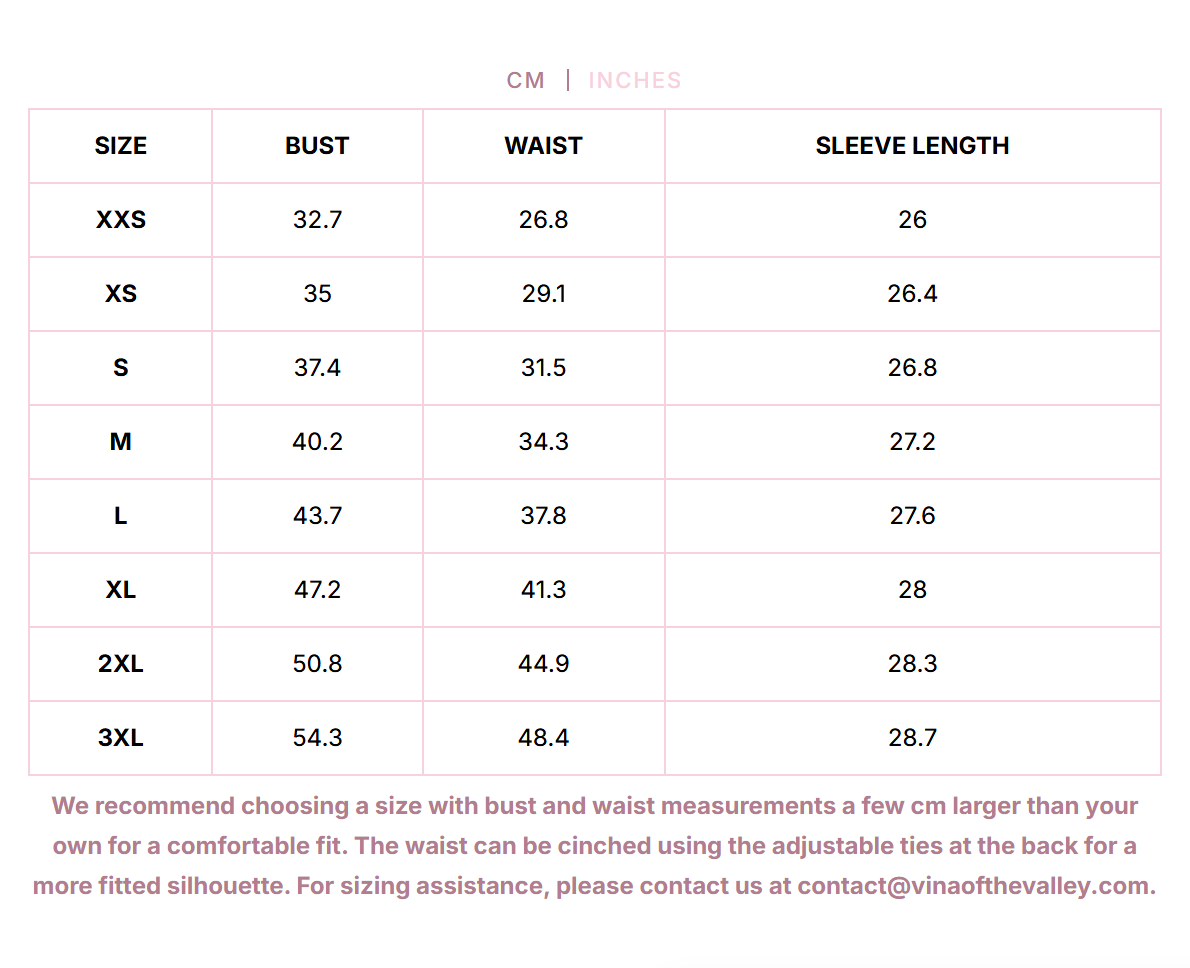Screen dimensions: 1190x968
Task: Click the 32.7 bust value for XXS
Action: pyautogui.click(x=317, y=219)
